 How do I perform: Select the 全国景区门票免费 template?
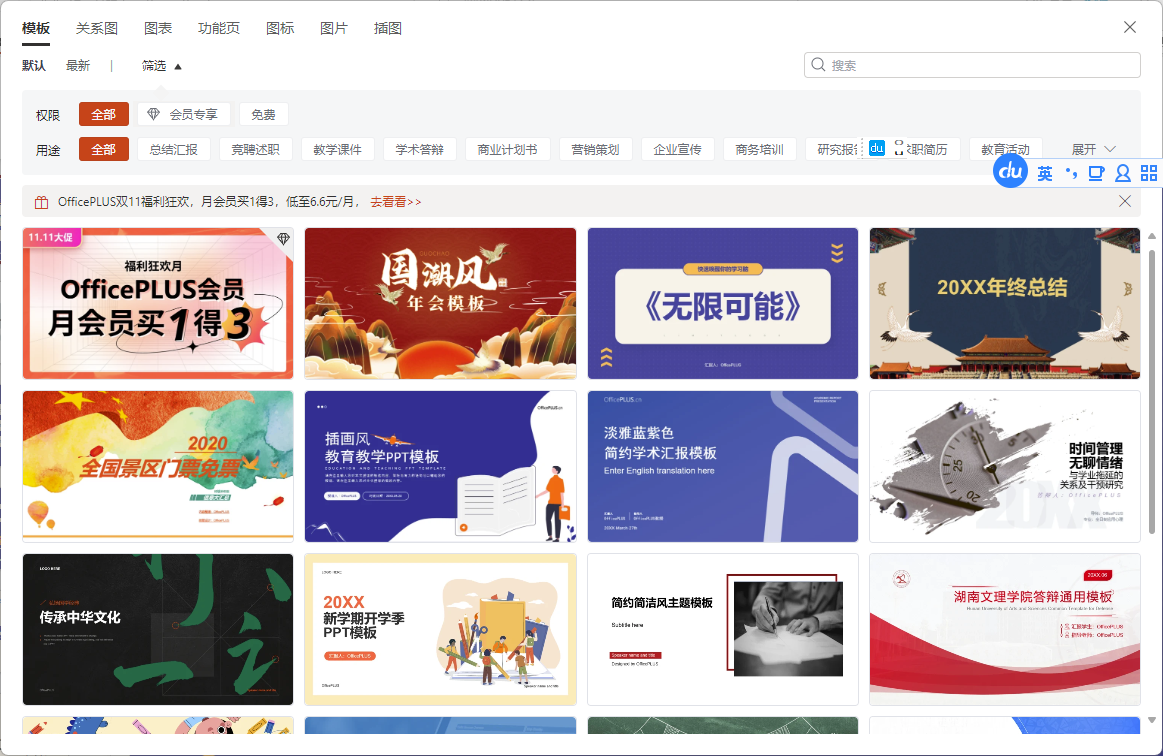click(x=158, y=467)
